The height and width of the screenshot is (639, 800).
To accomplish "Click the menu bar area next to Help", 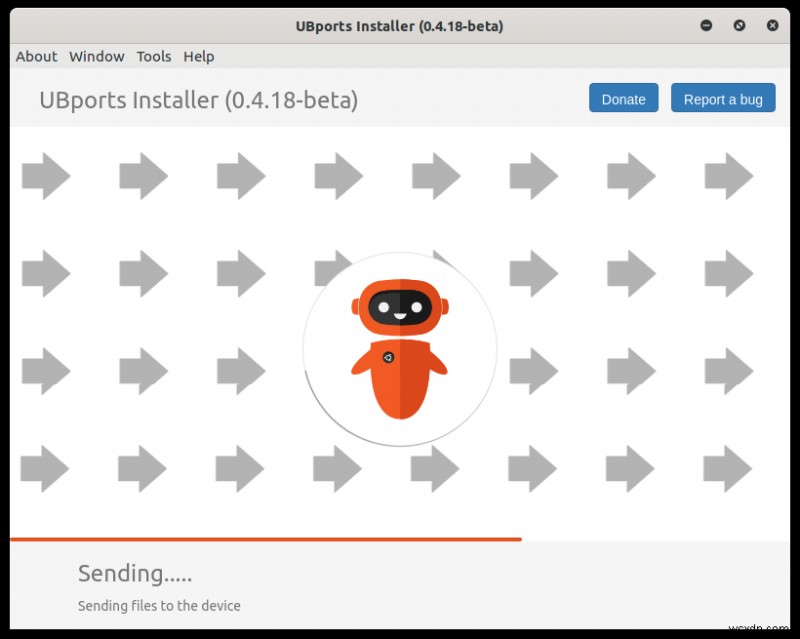I will click(x=300, y=57).
